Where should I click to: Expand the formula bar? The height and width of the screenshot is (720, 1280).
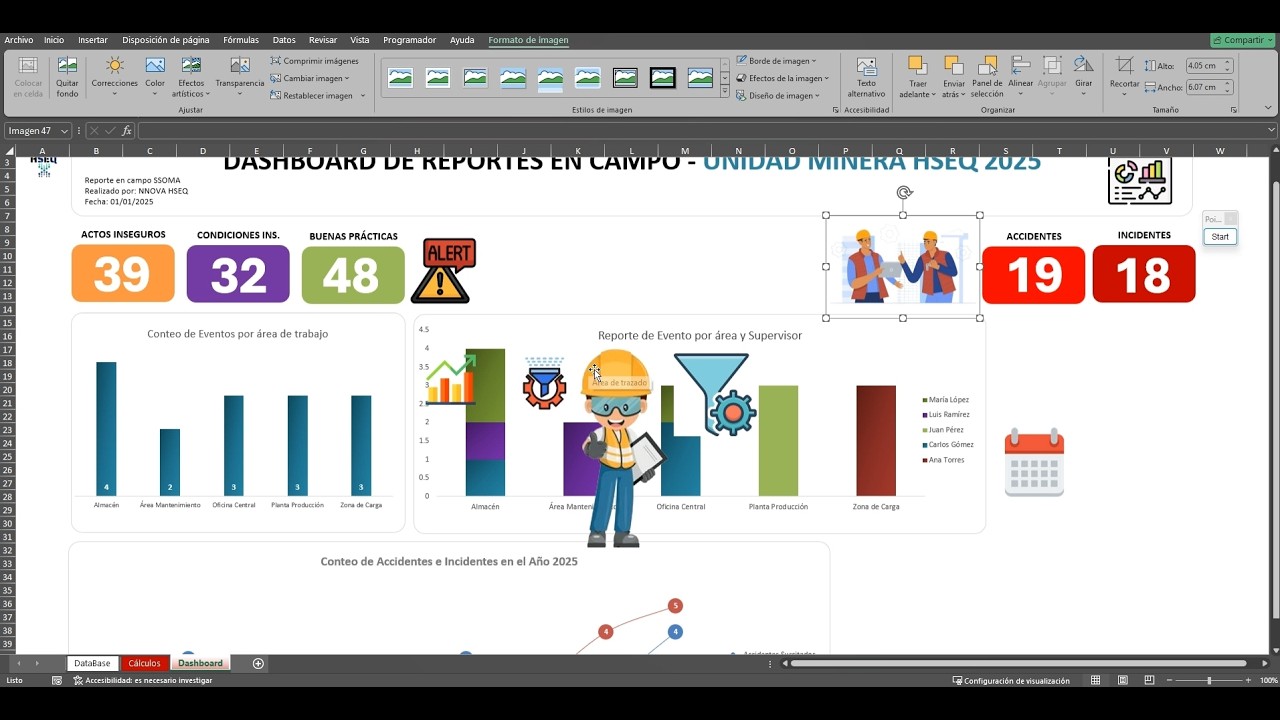pos(1271,131)
